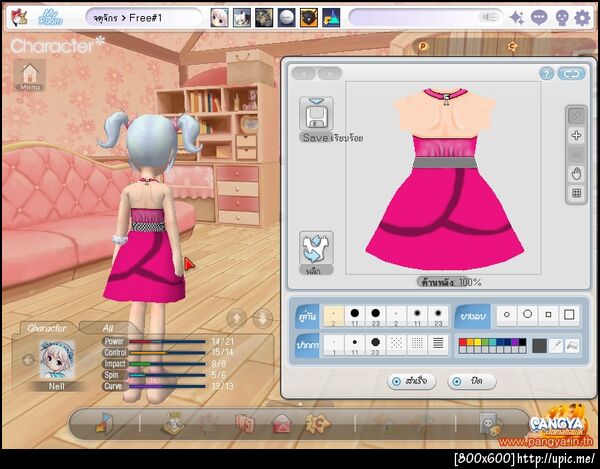Click the skull face icon in top bar
Viewport: 600px width, 469px height.
[561, 18]
